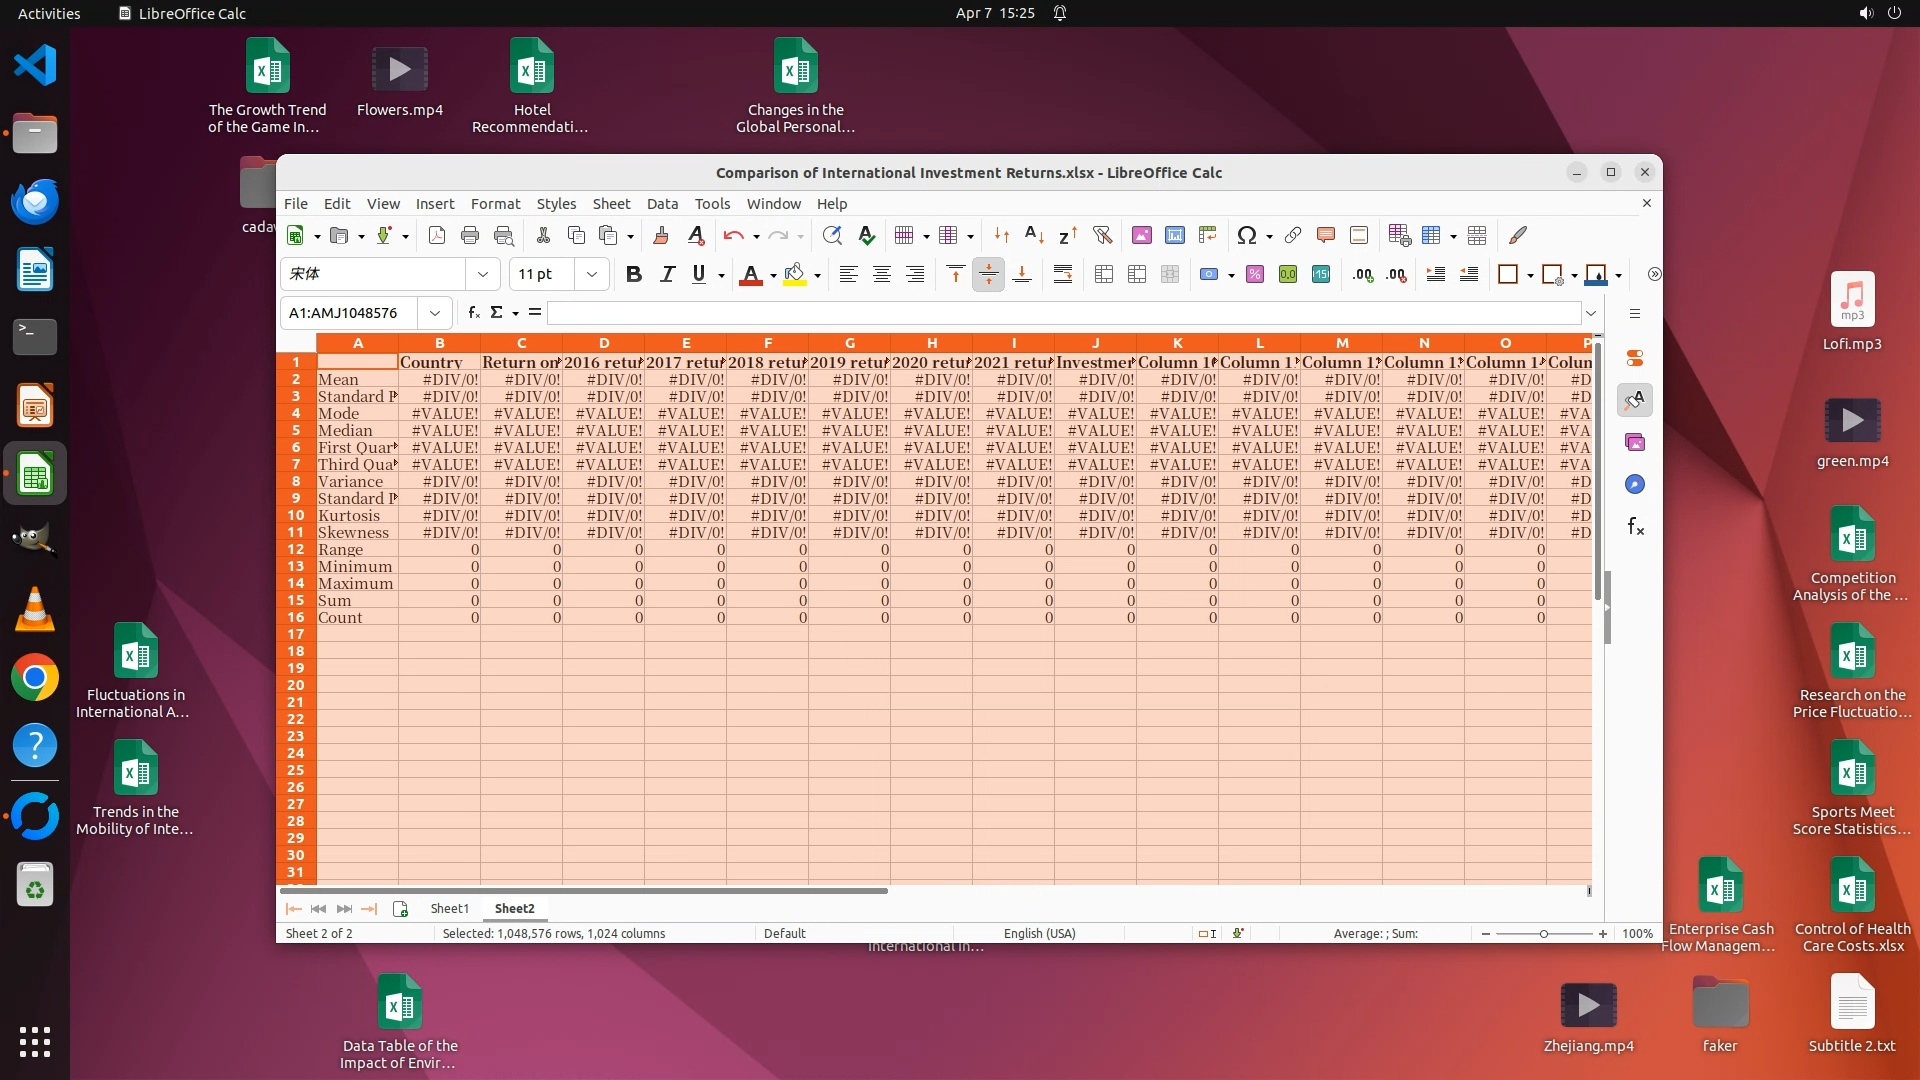Apply the yellow background color swatch
The width and height of the screenshot is (1920, 1080).
(x=795, y=275)
